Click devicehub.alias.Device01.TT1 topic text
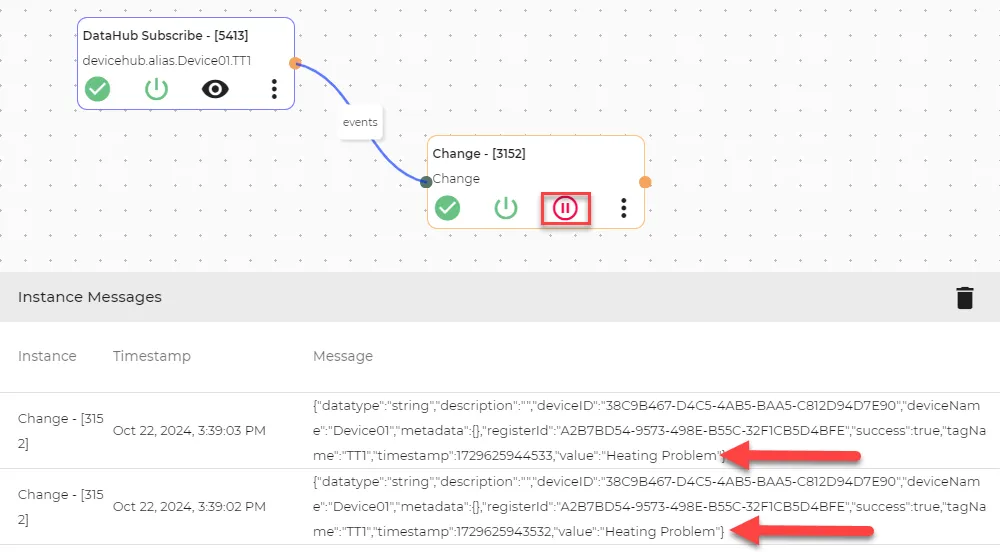The image size is (1000, 552). tap(166, 61)
